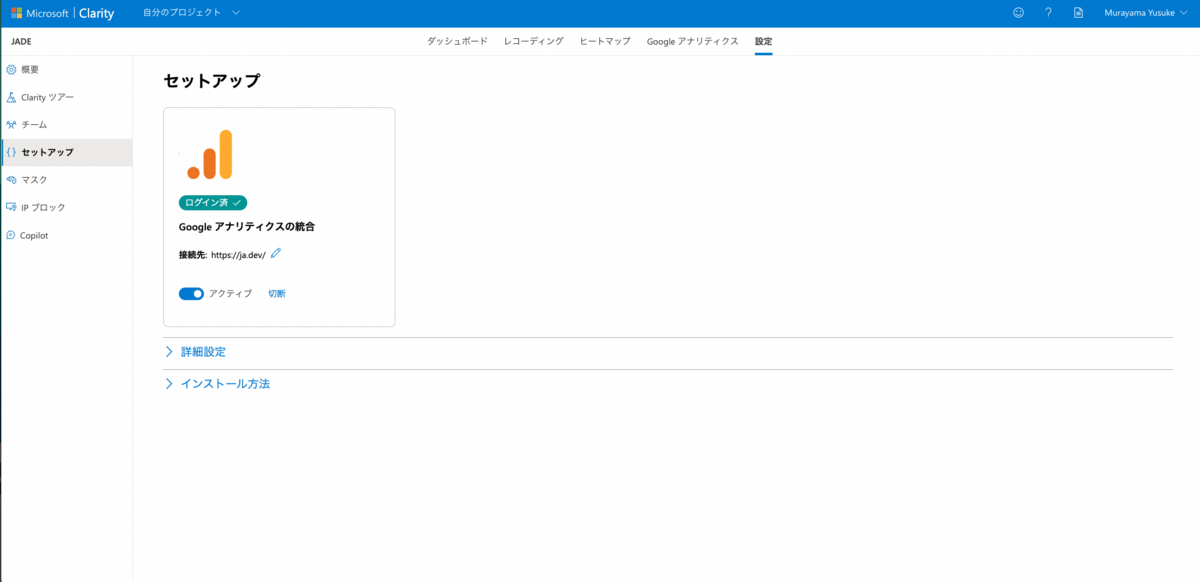Click the セットアップ braces icon
This screenshot has width=1200, height=582.
coord(11,152)
